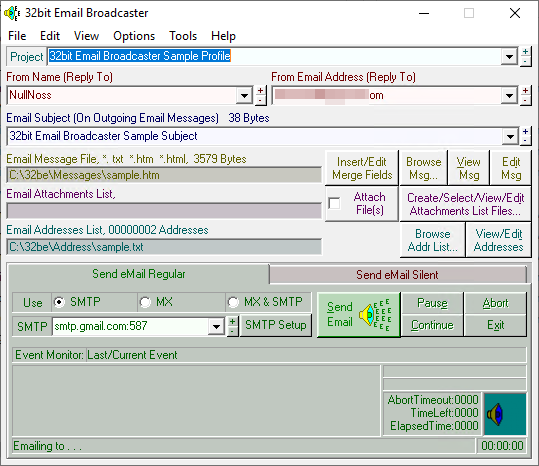Image resolution: width=539 pixels, height=466 pixels.
Task: Click the ElapsedTime:0000 readout
Action: click(434, 426)
